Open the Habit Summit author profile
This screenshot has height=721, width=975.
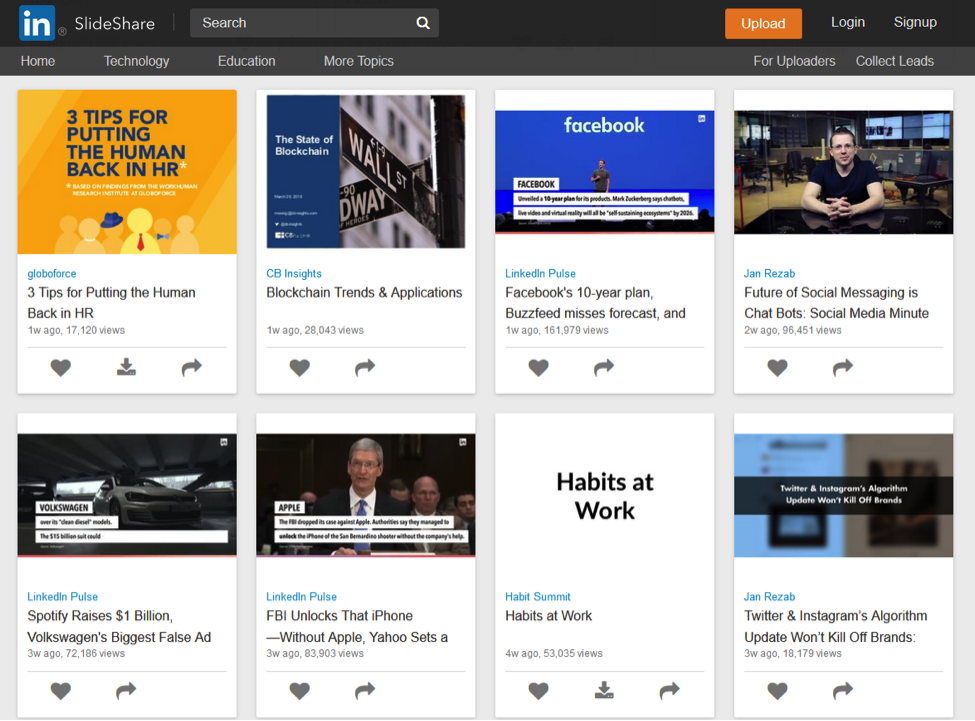point(537,597)
